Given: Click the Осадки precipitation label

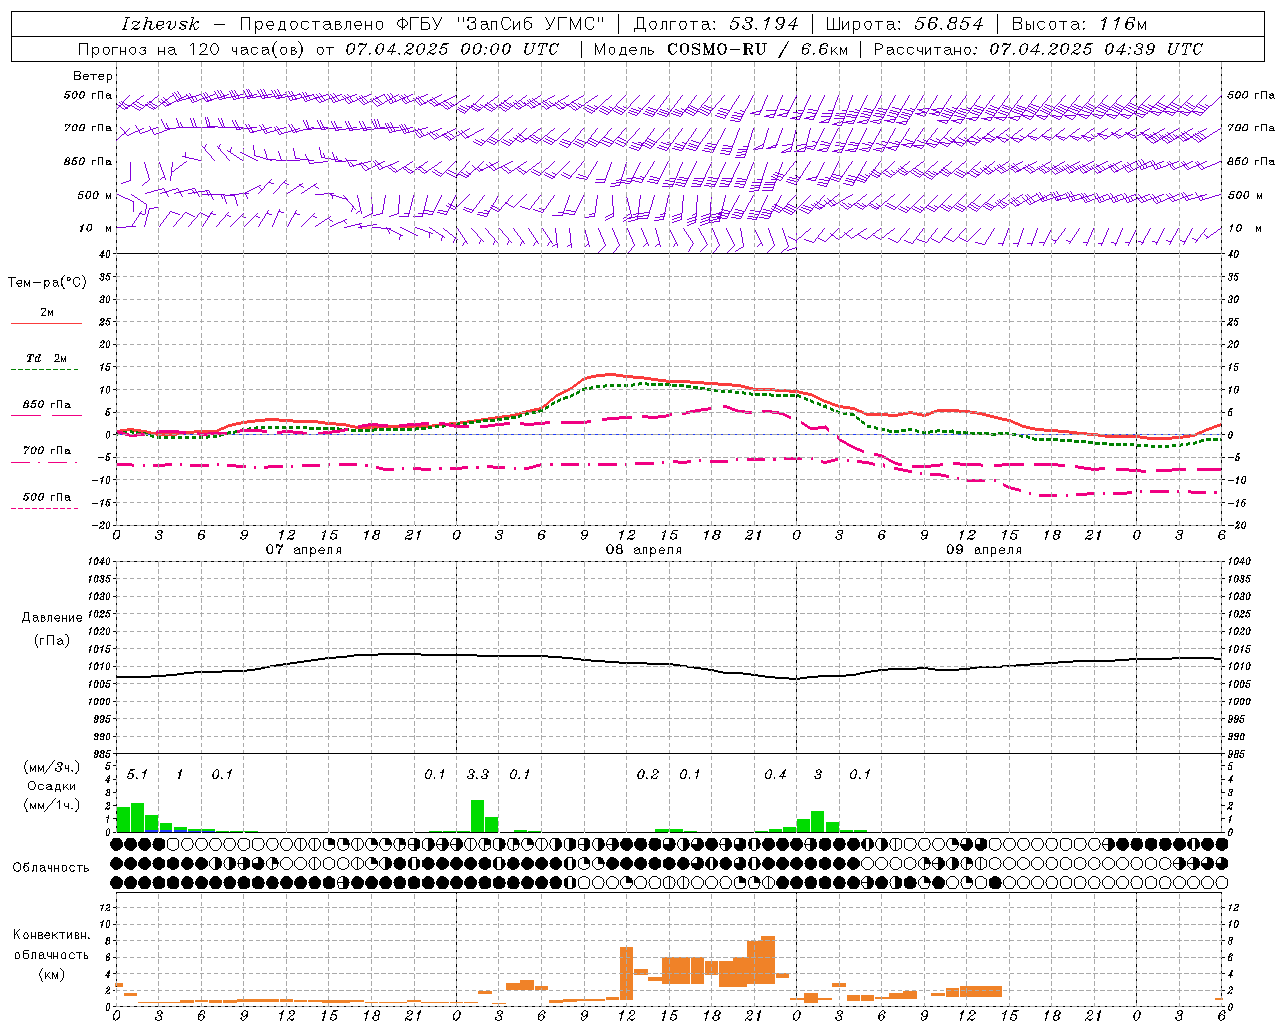Looking at the screenshot, I should click(x=52, y=786).
